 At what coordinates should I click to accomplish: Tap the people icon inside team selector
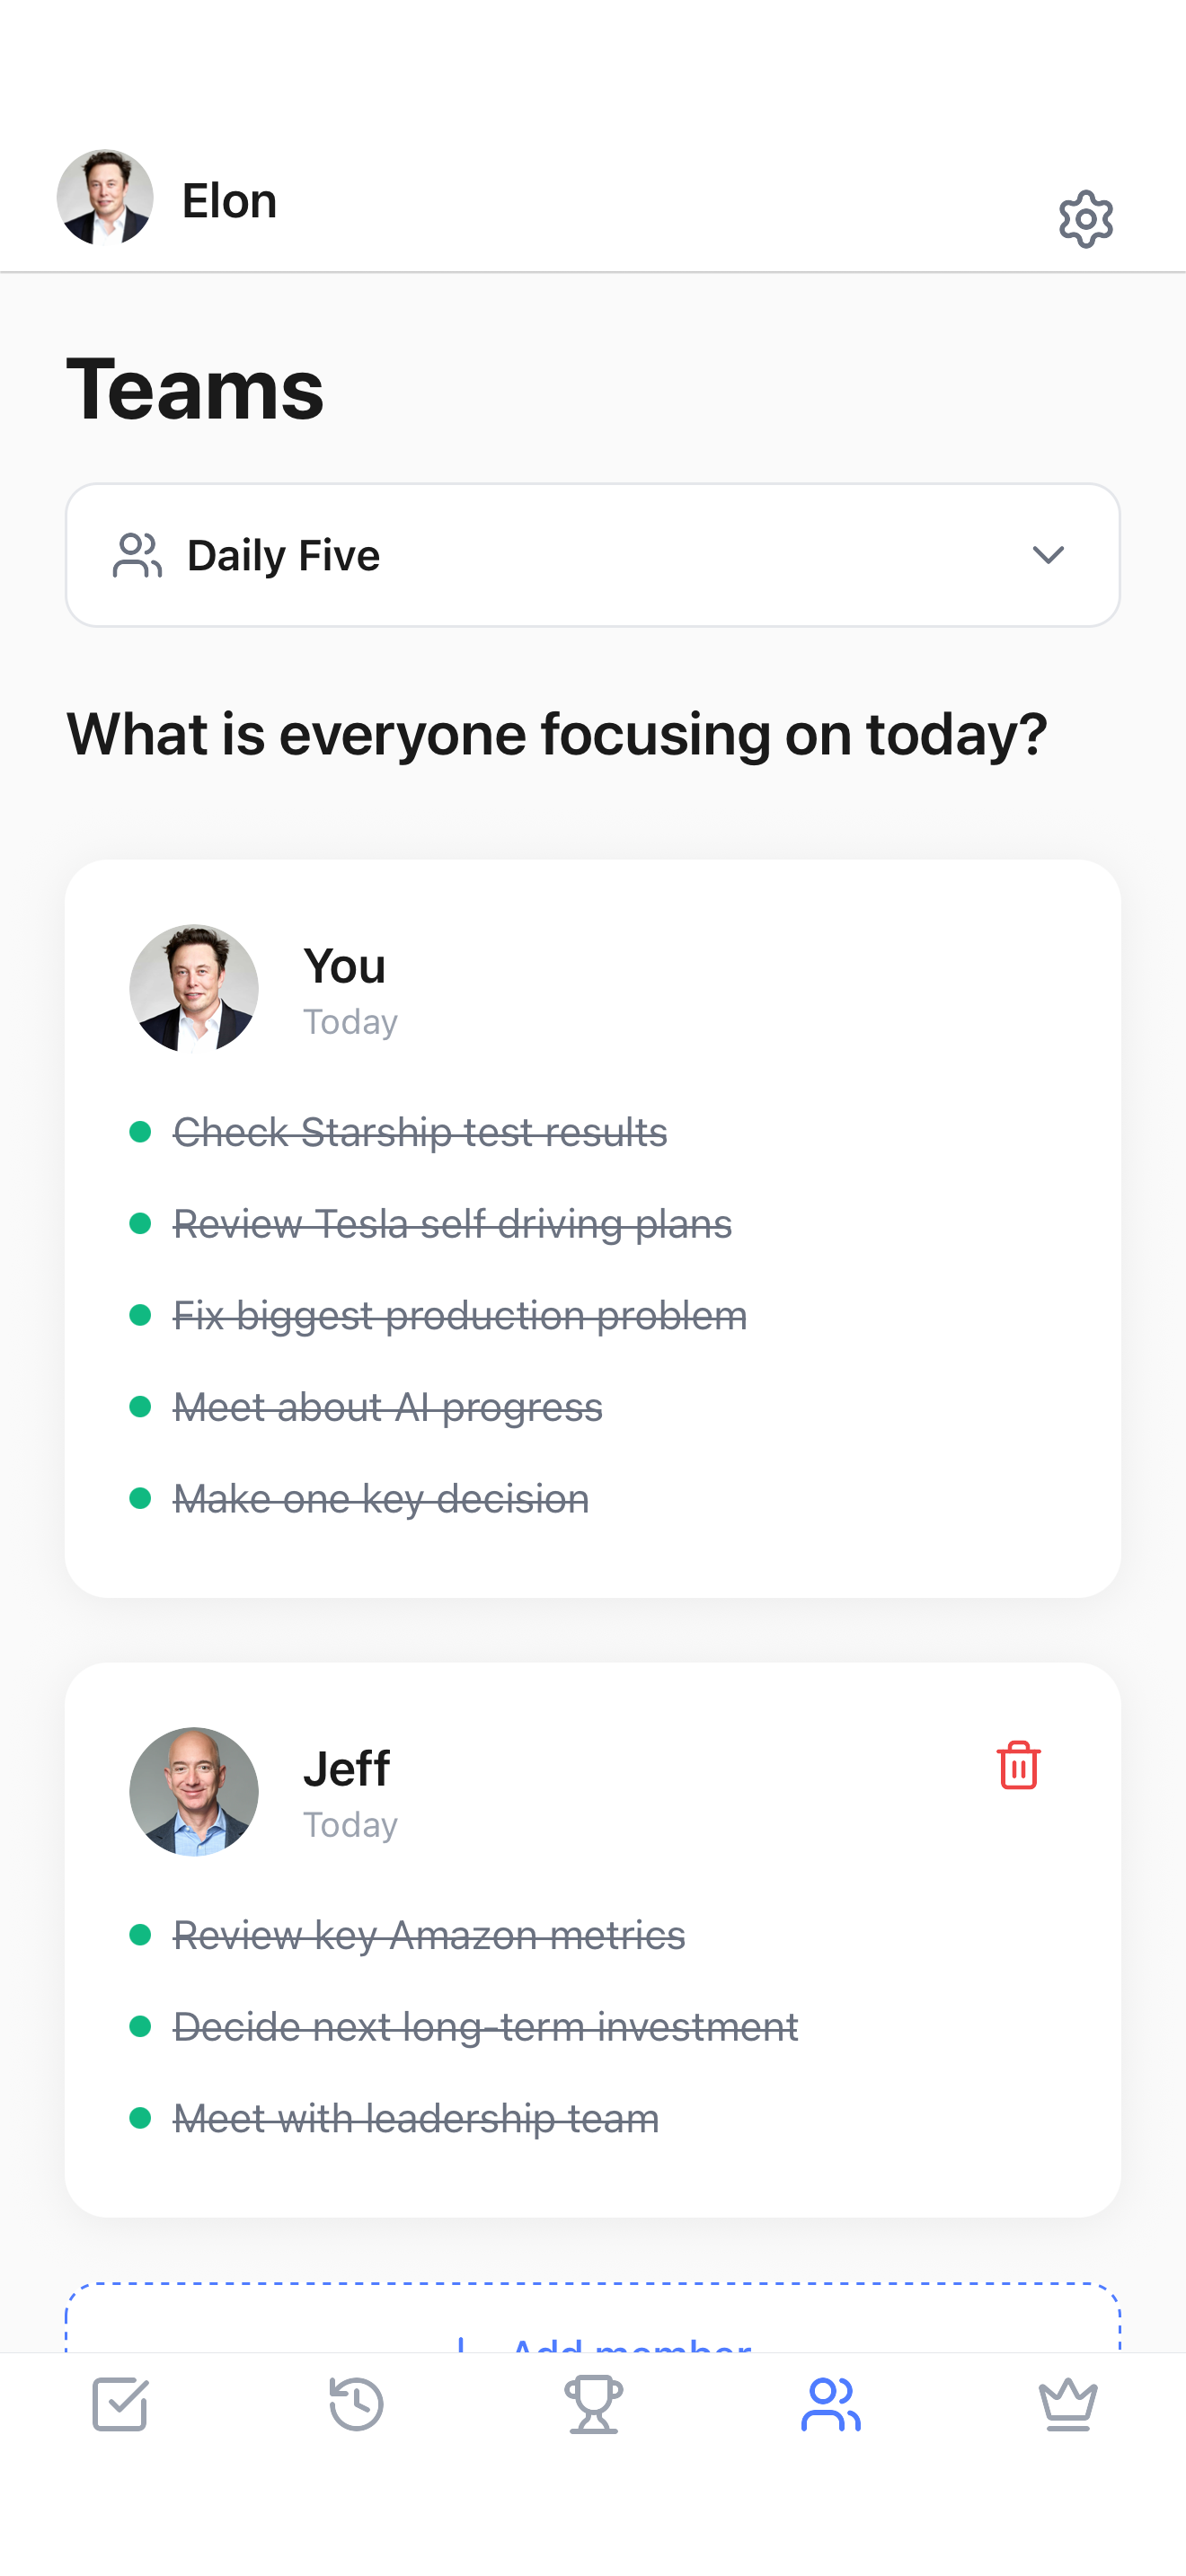tap(137, 555)
